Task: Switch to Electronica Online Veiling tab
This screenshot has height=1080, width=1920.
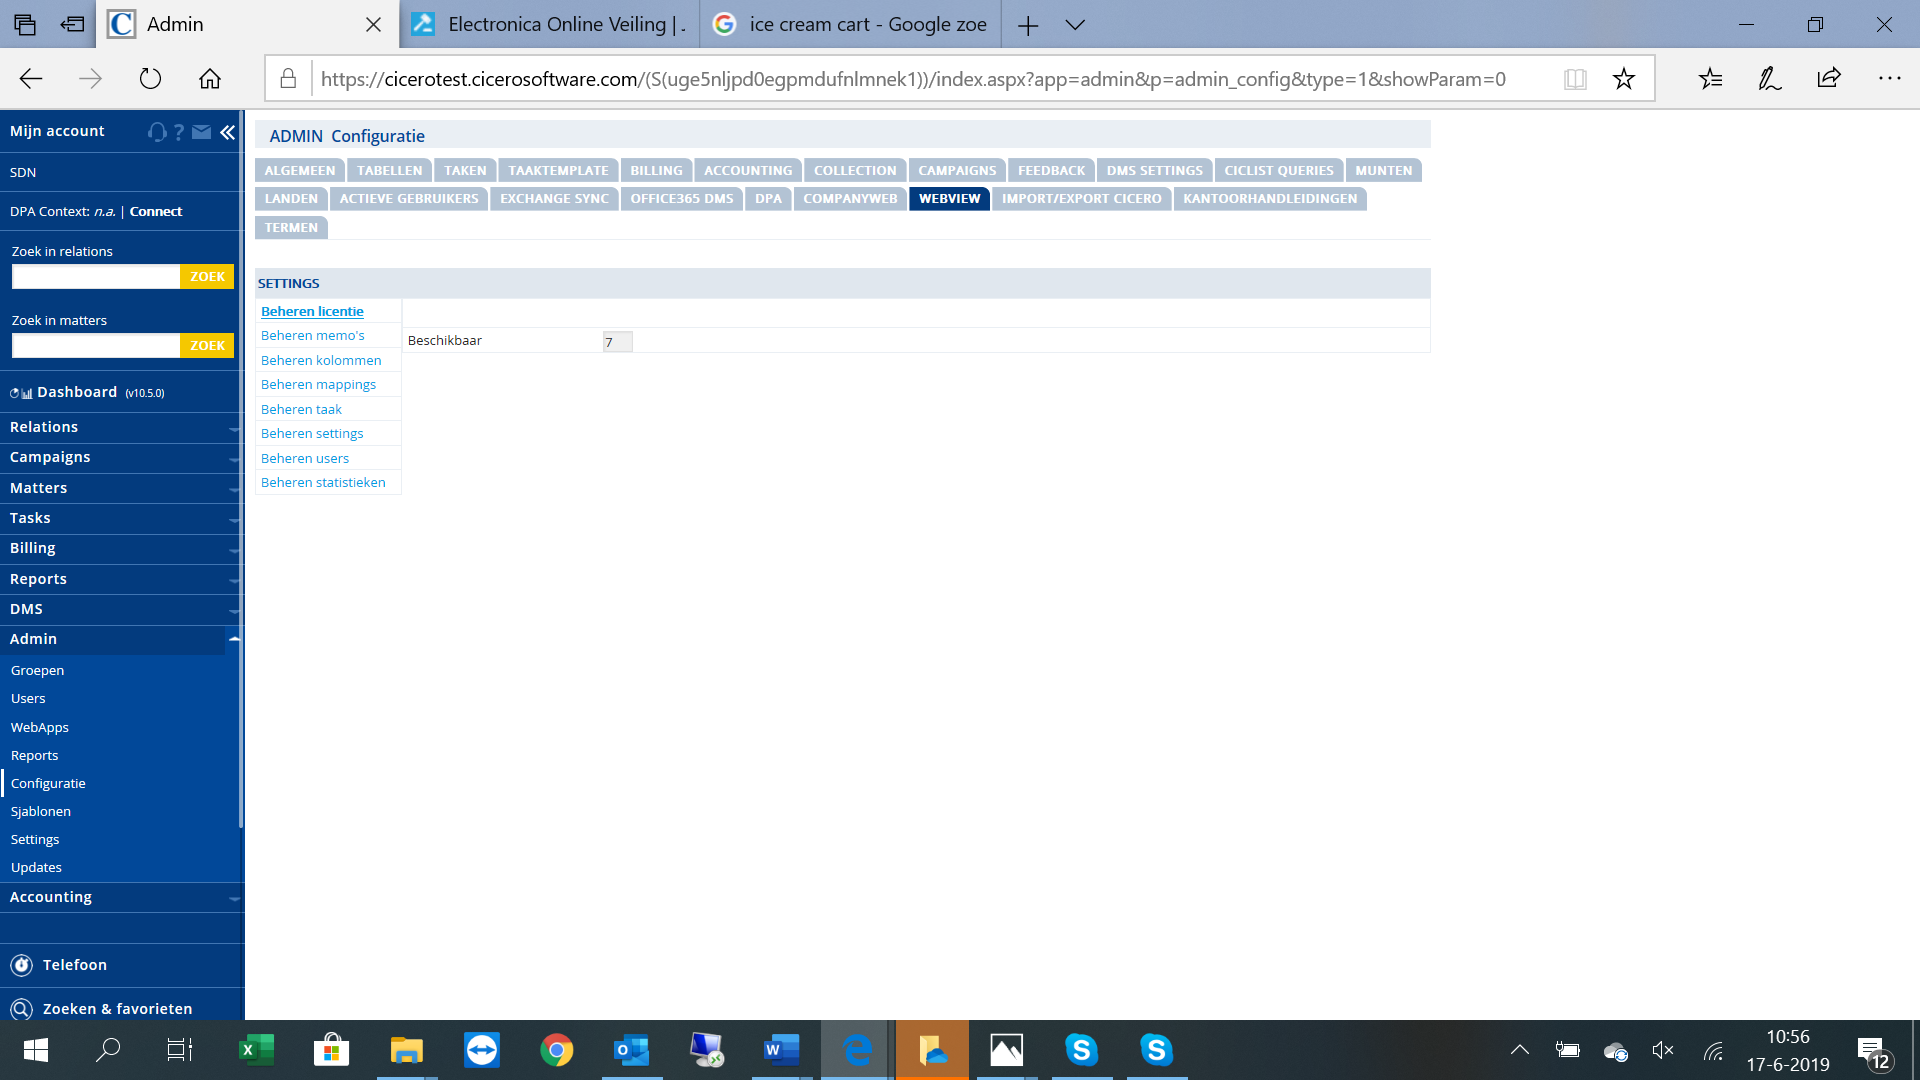Action: click(551, 25)
